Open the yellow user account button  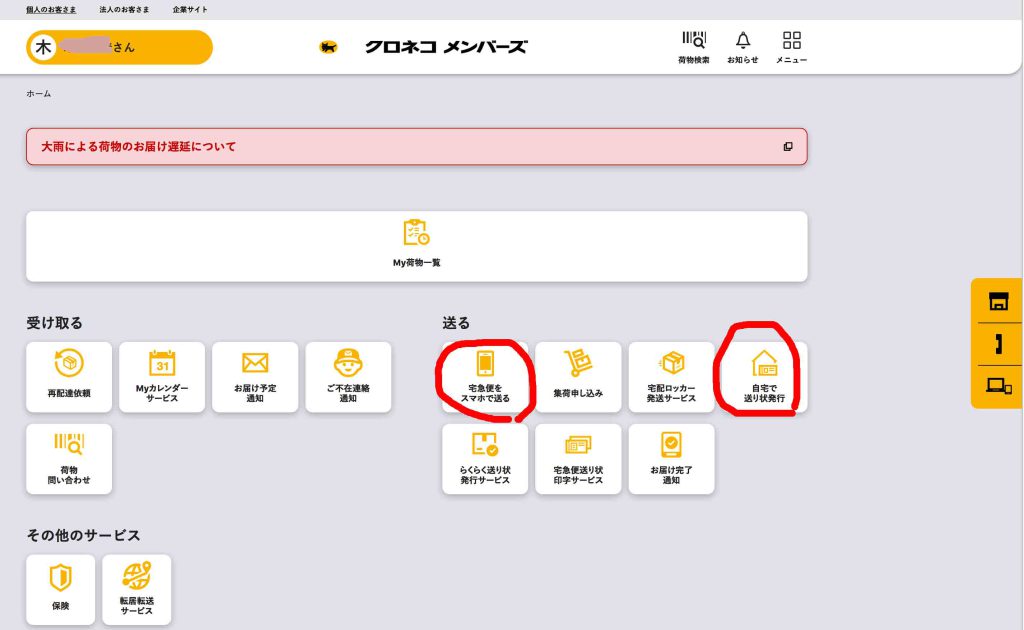point(120,47)
